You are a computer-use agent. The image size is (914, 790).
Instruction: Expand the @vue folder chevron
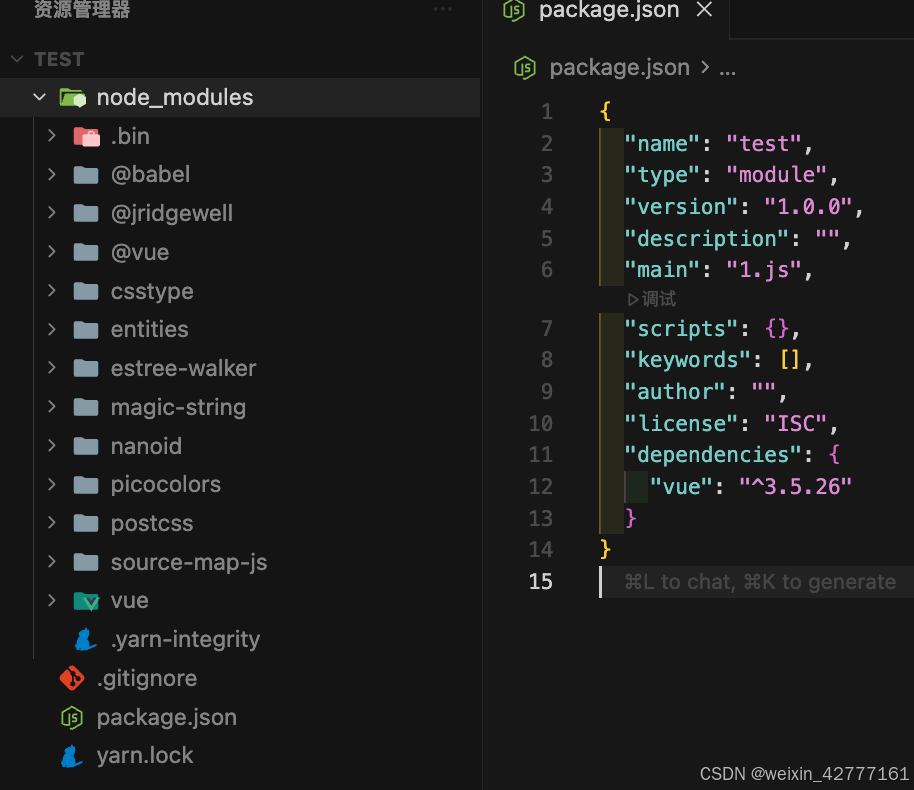52,252
